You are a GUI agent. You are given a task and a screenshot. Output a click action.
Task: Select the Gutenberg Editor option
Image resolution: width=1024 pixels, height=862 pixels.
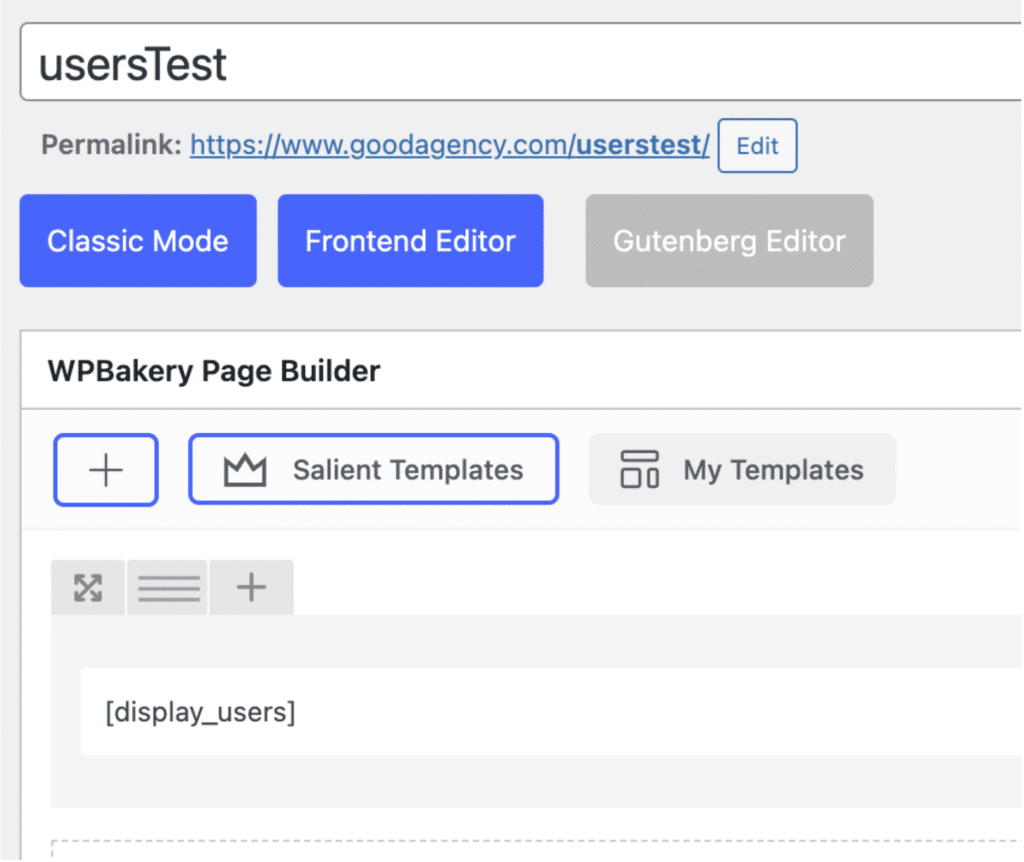tap(729, 240)
